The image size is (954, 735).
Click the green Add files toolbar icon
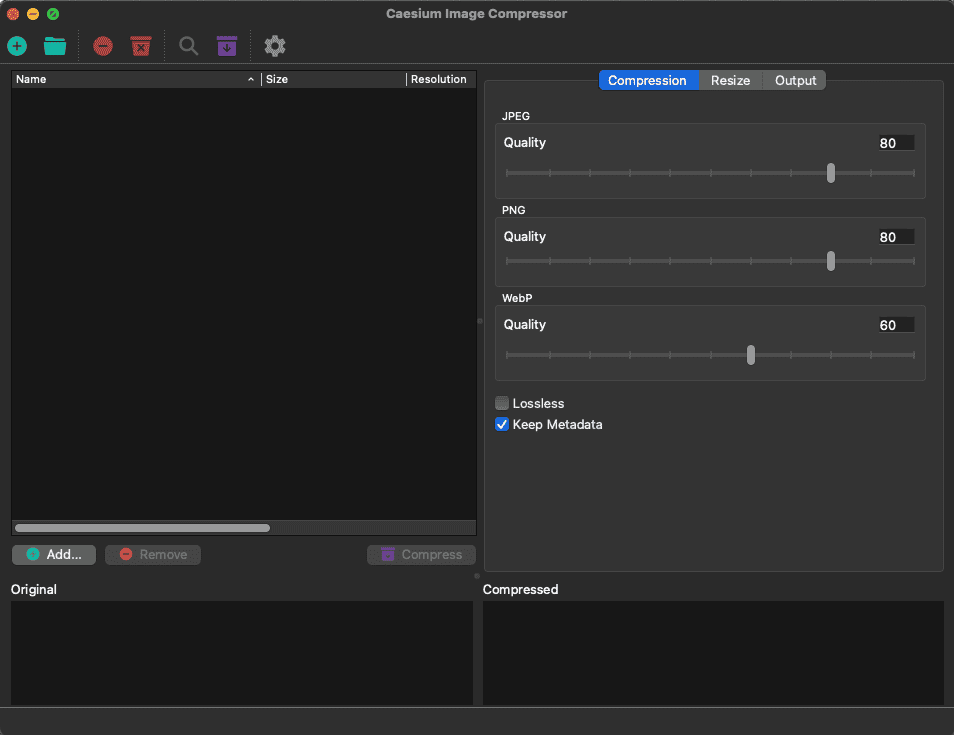tap(17, 46)
